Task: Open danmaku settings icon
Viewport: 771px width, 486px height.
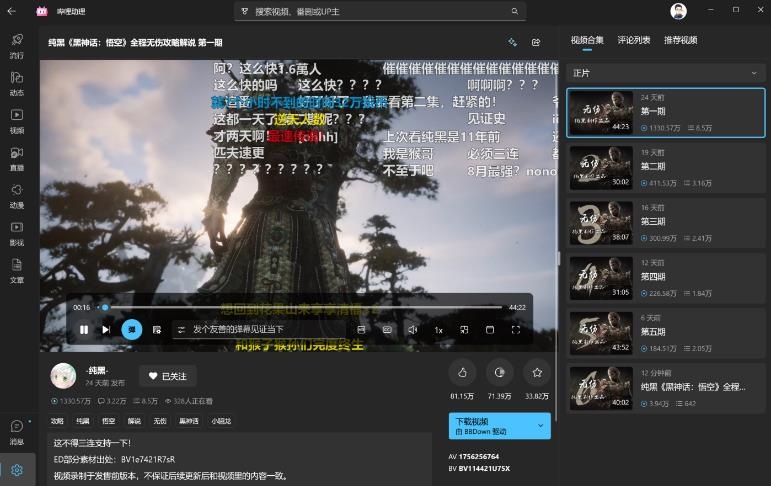Action: click(157, 330)
